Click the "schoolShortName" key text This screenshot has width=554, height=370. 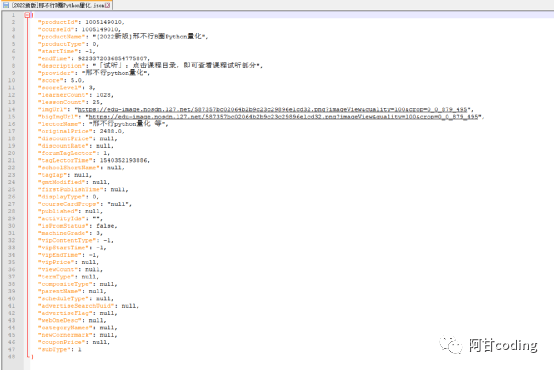[x=68, y=168]
